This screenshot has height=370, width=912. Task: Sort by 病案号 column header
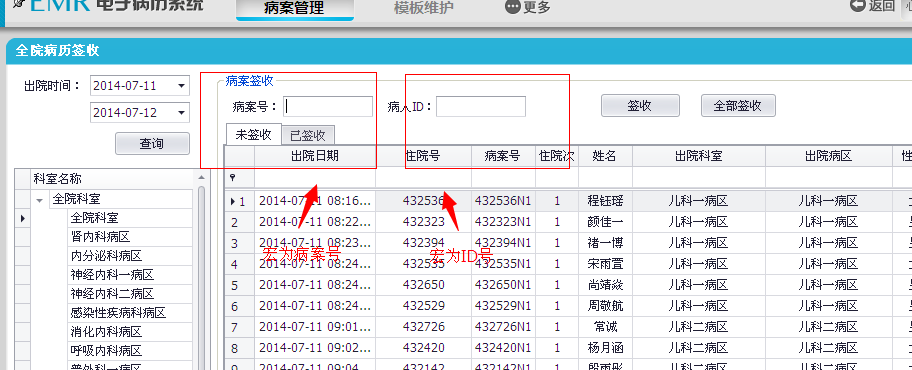point(503,156)
